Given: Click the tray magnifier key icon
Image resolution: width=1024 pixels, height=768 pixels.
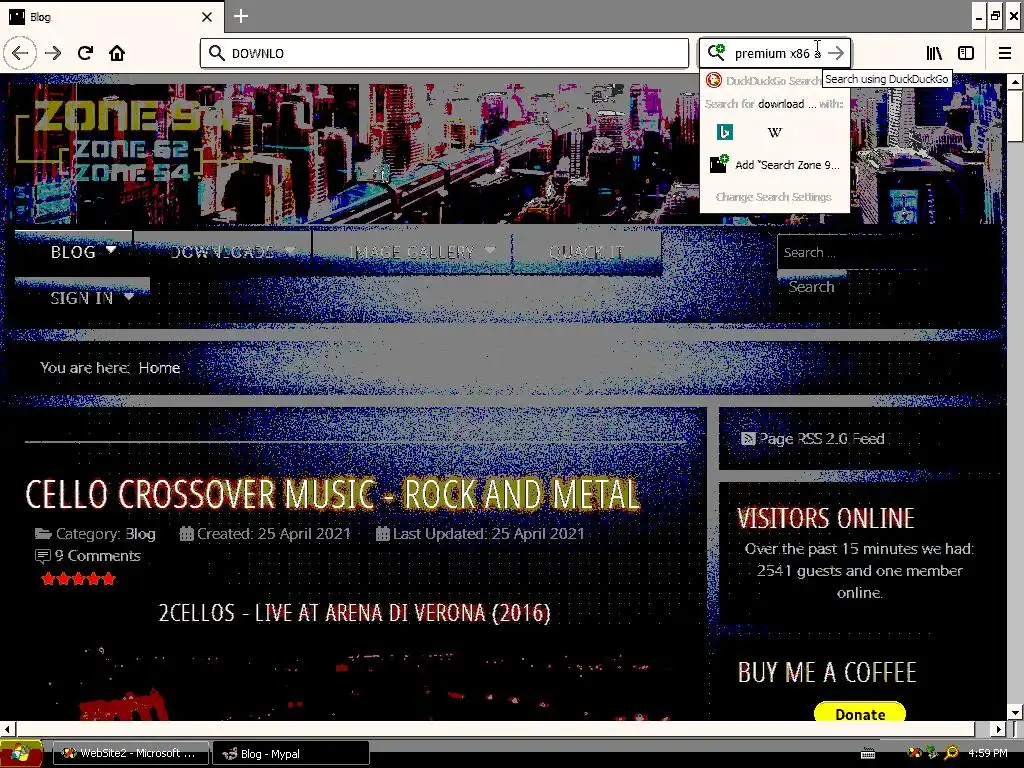Looking at the screenshot, I should point(952,754).
